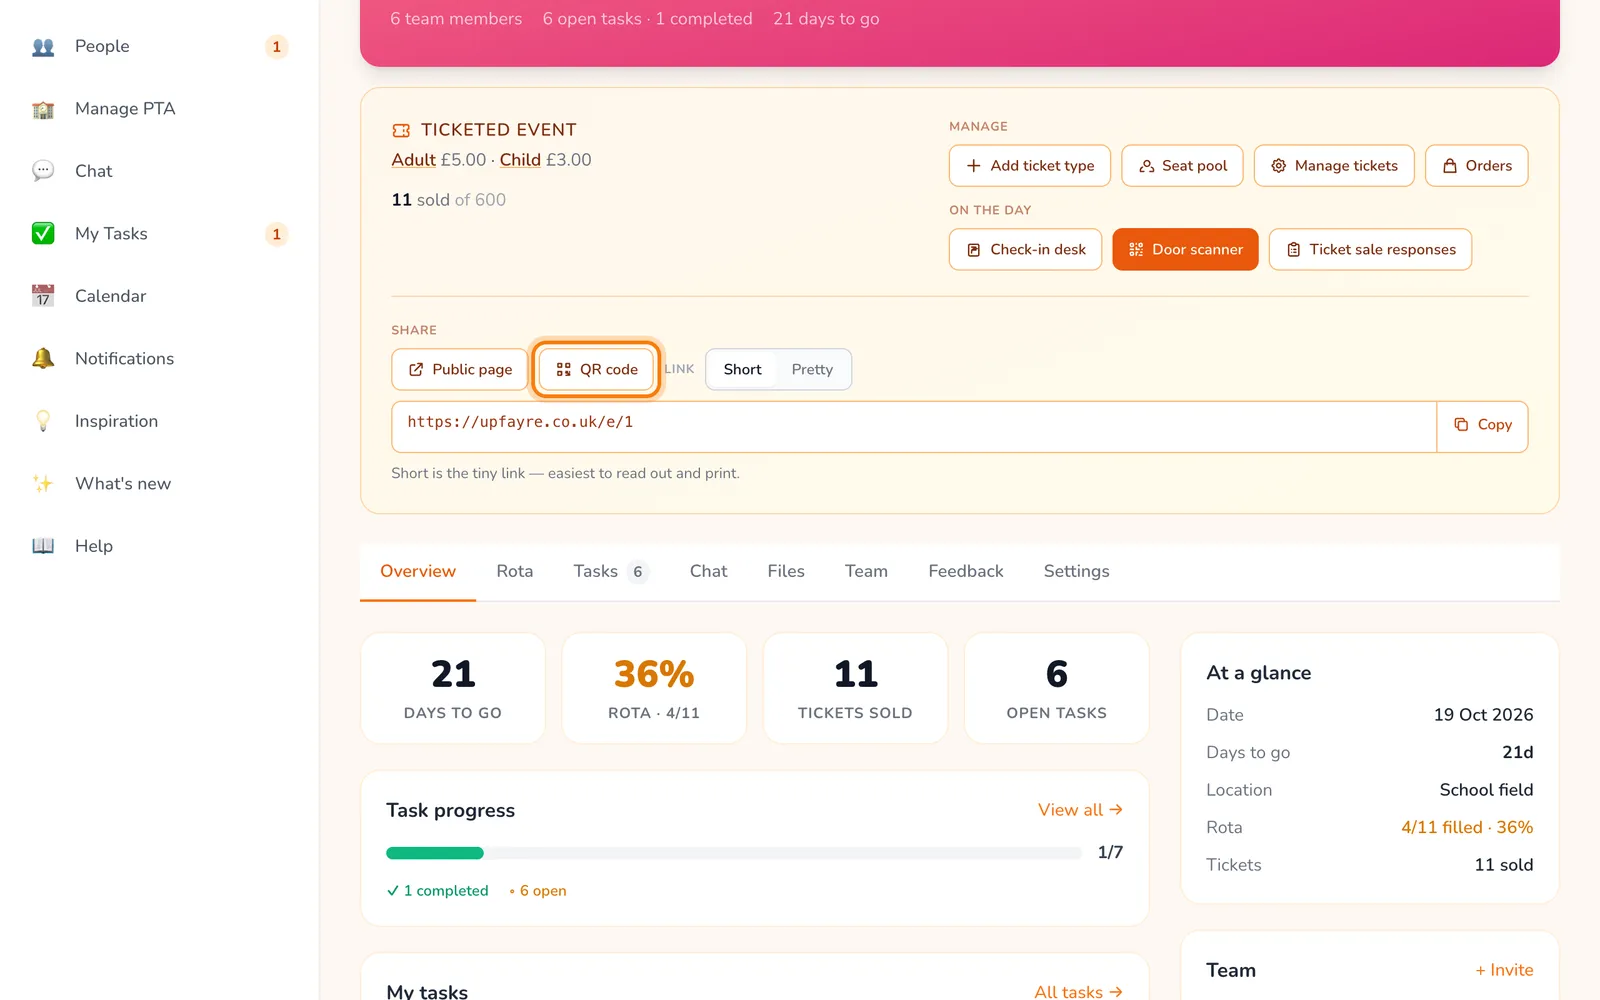Open the event Chat tab
The height and width of the screenshot is (1000, 1600).
pos(708,572)
